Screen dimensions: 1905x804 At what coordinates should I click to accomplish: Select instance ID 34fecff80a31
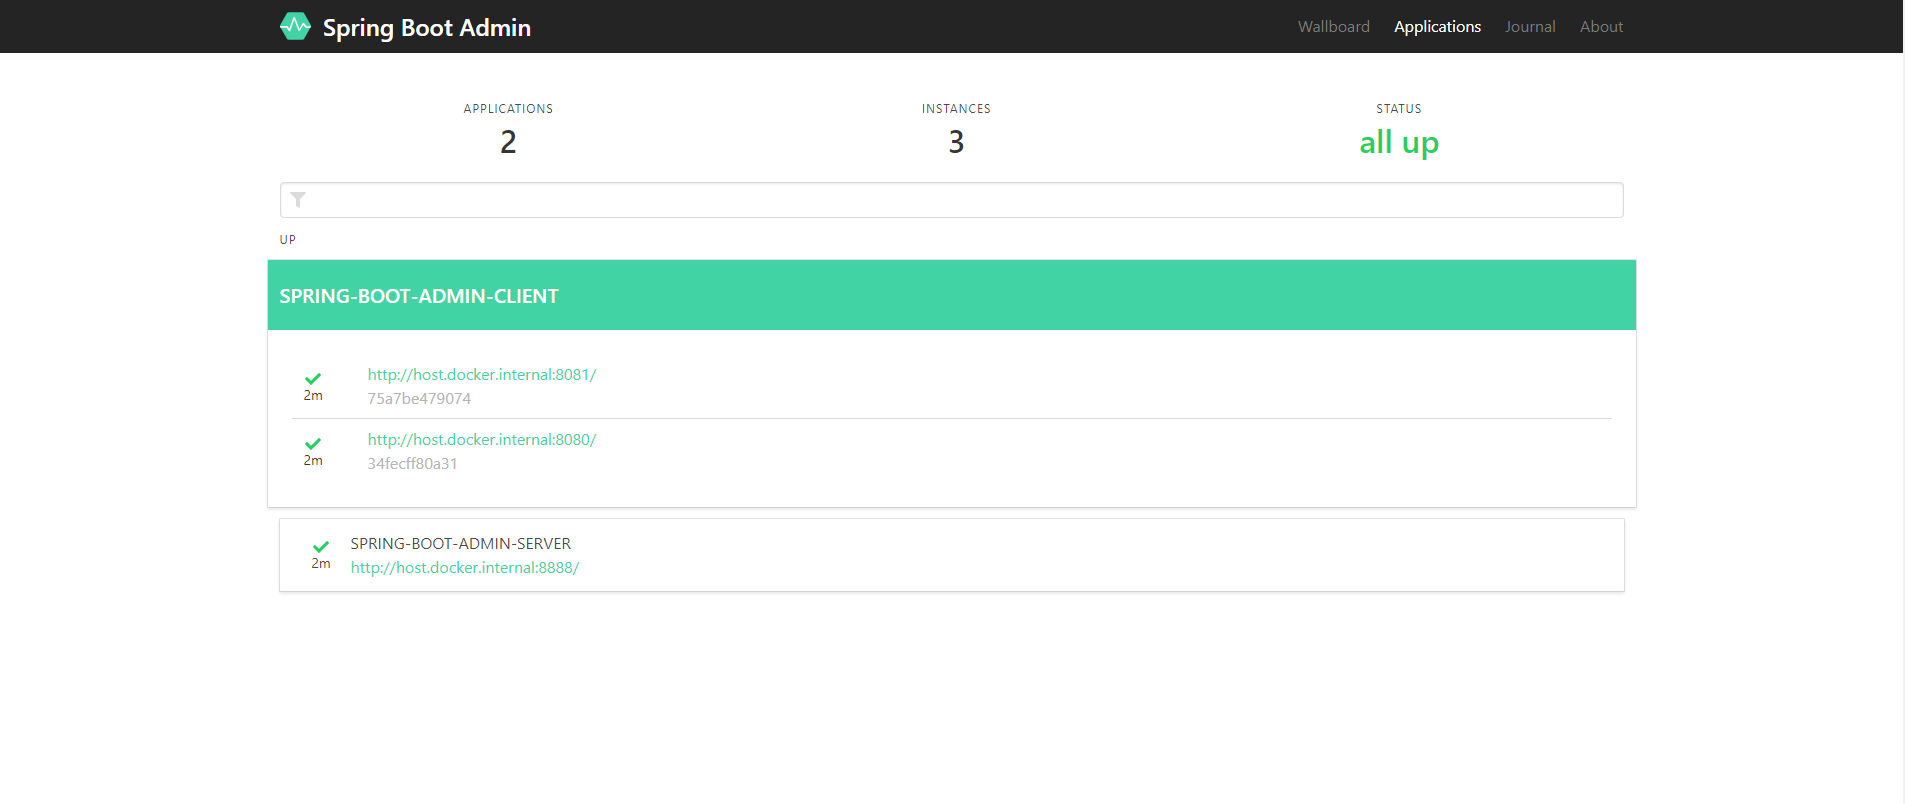pyautogui.click(x=412, y=463)
